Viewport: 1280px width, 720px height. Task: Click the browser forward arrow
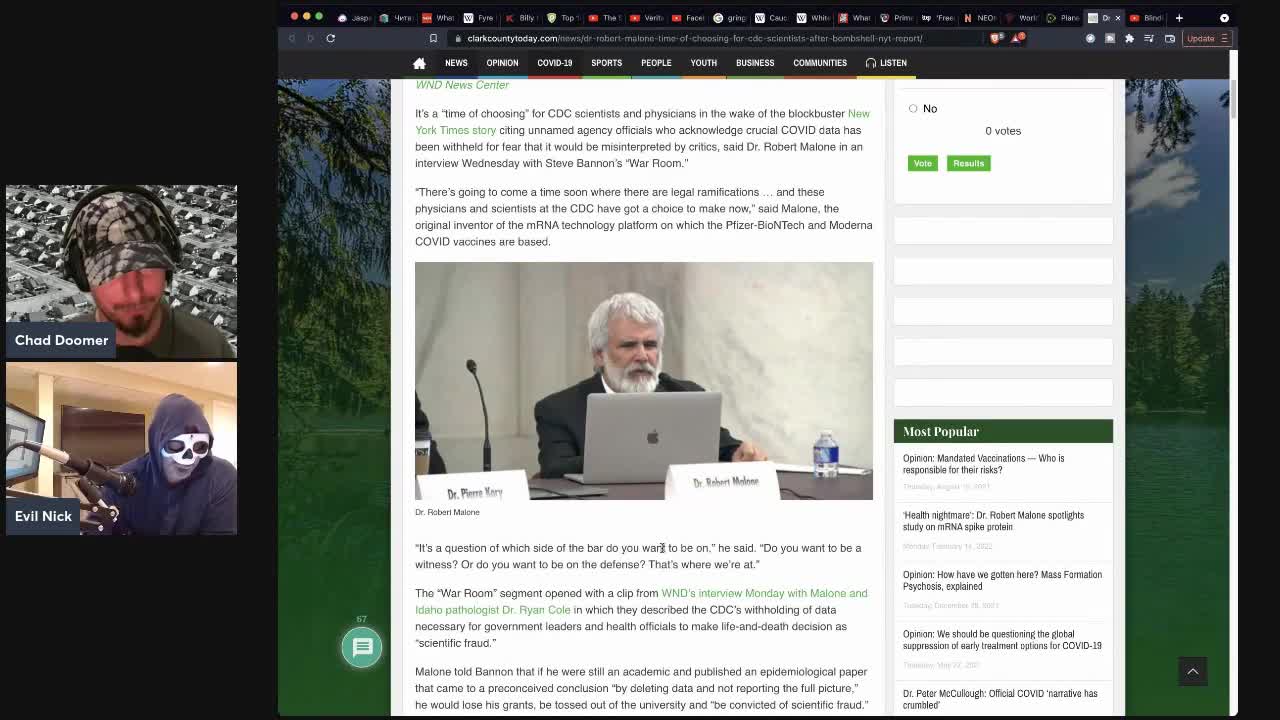pyautogui.click(x=310, y=38)
